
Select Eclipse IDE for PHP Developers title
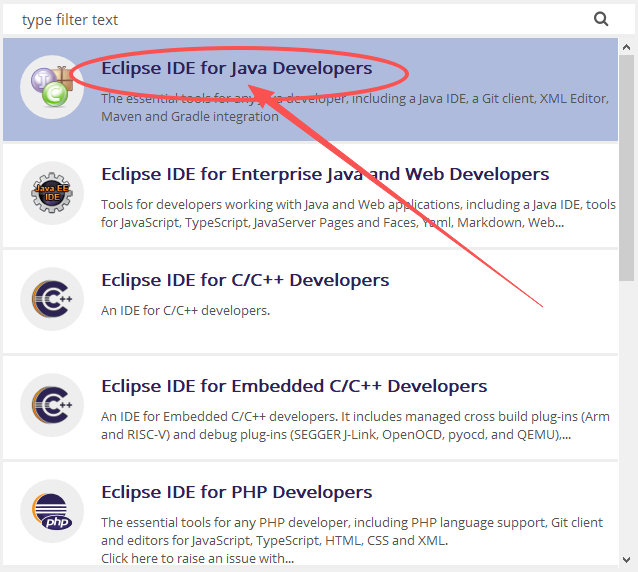(x=237, y=492)
